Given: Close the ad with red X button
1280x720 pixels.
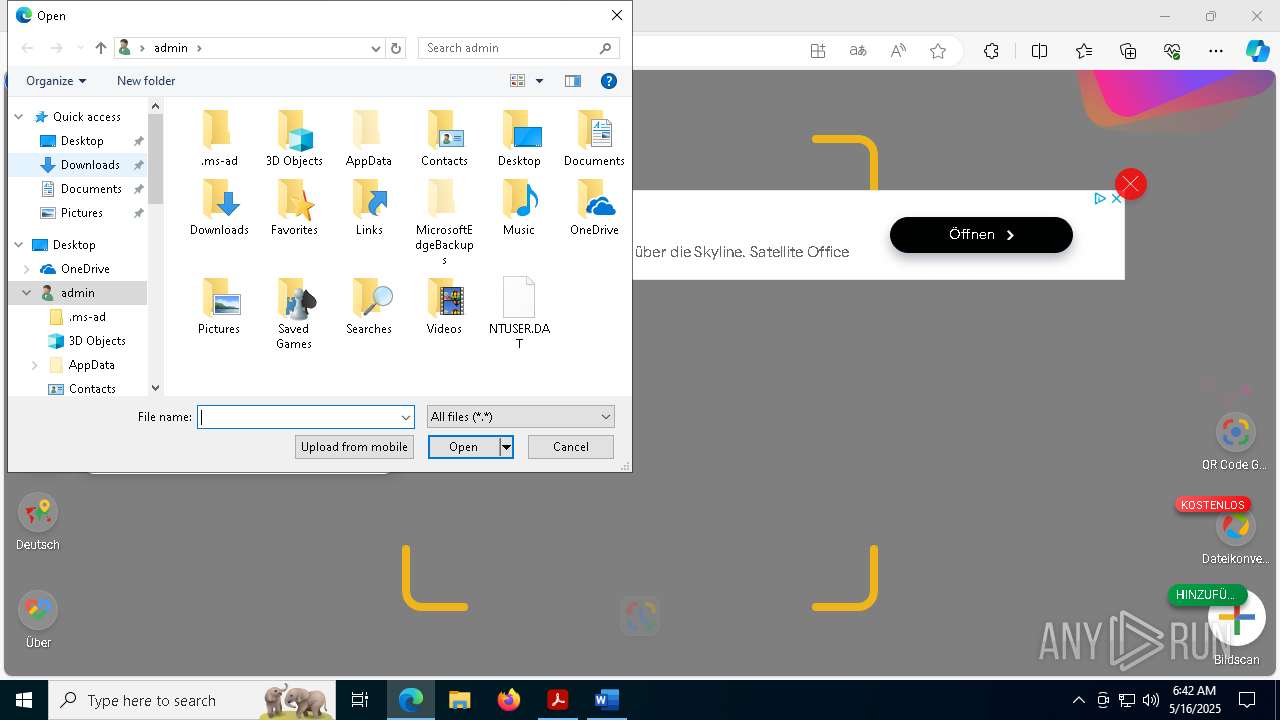Looking at the screenshot, I should pos(1130,184).
